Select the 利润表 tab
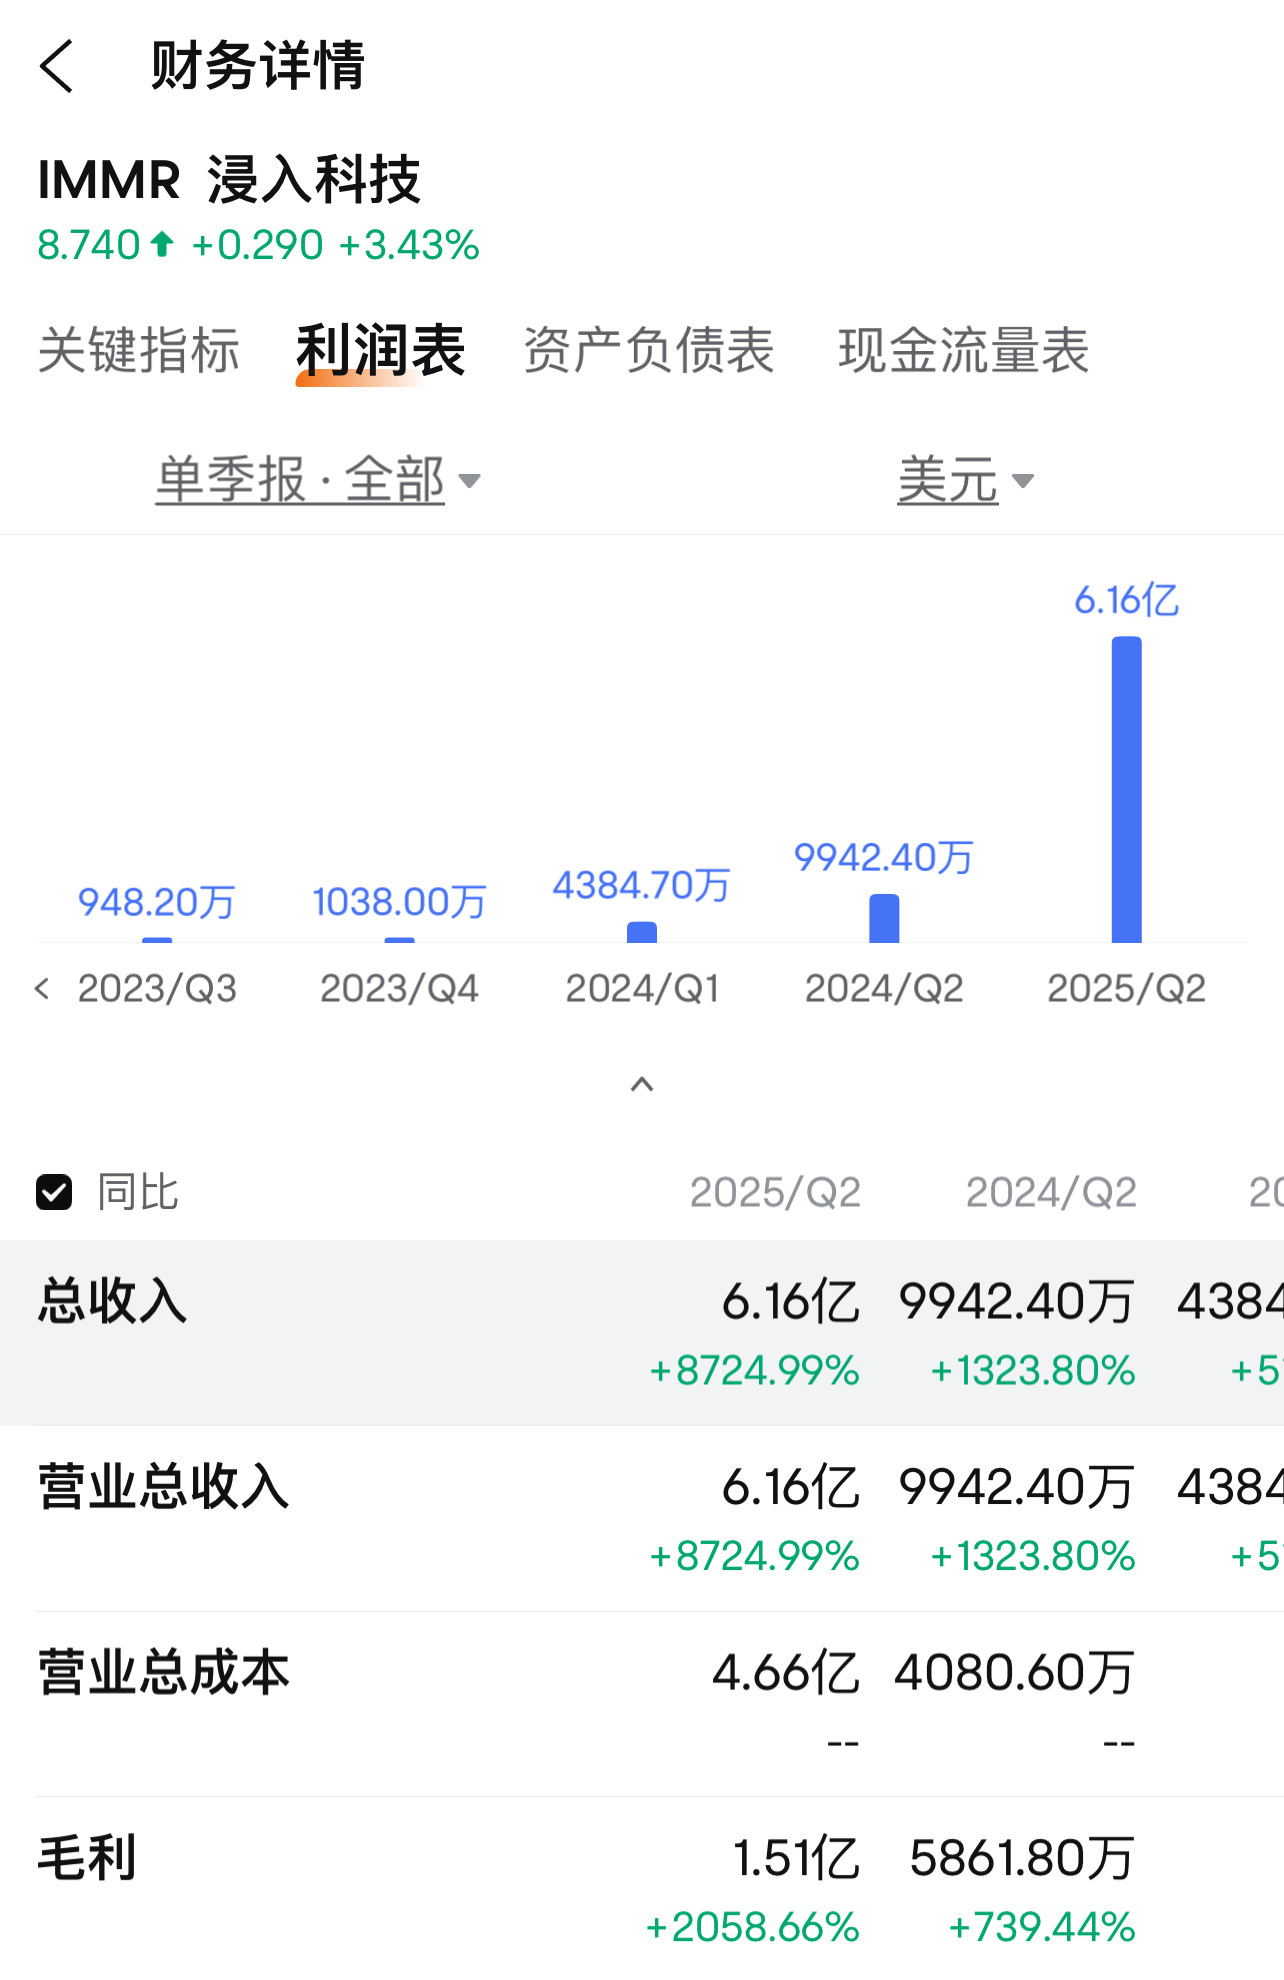Screen dimensions: 1284x1980 point(381,350)
